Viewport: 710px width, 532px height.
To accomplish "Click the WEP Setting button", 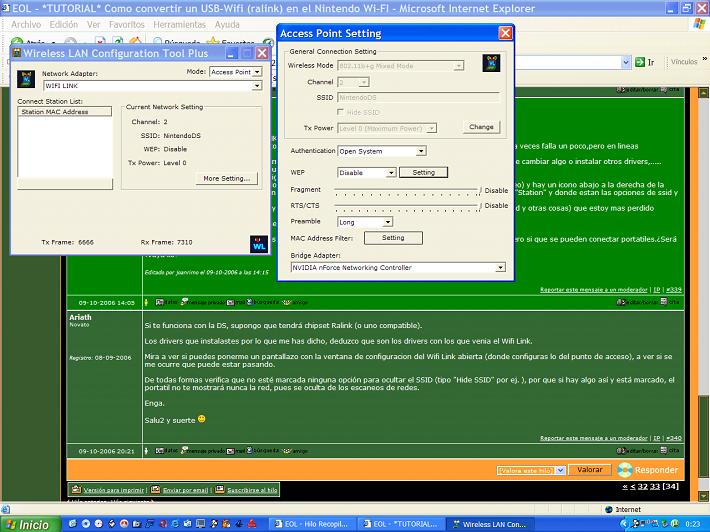I will [x=423, y=173].
